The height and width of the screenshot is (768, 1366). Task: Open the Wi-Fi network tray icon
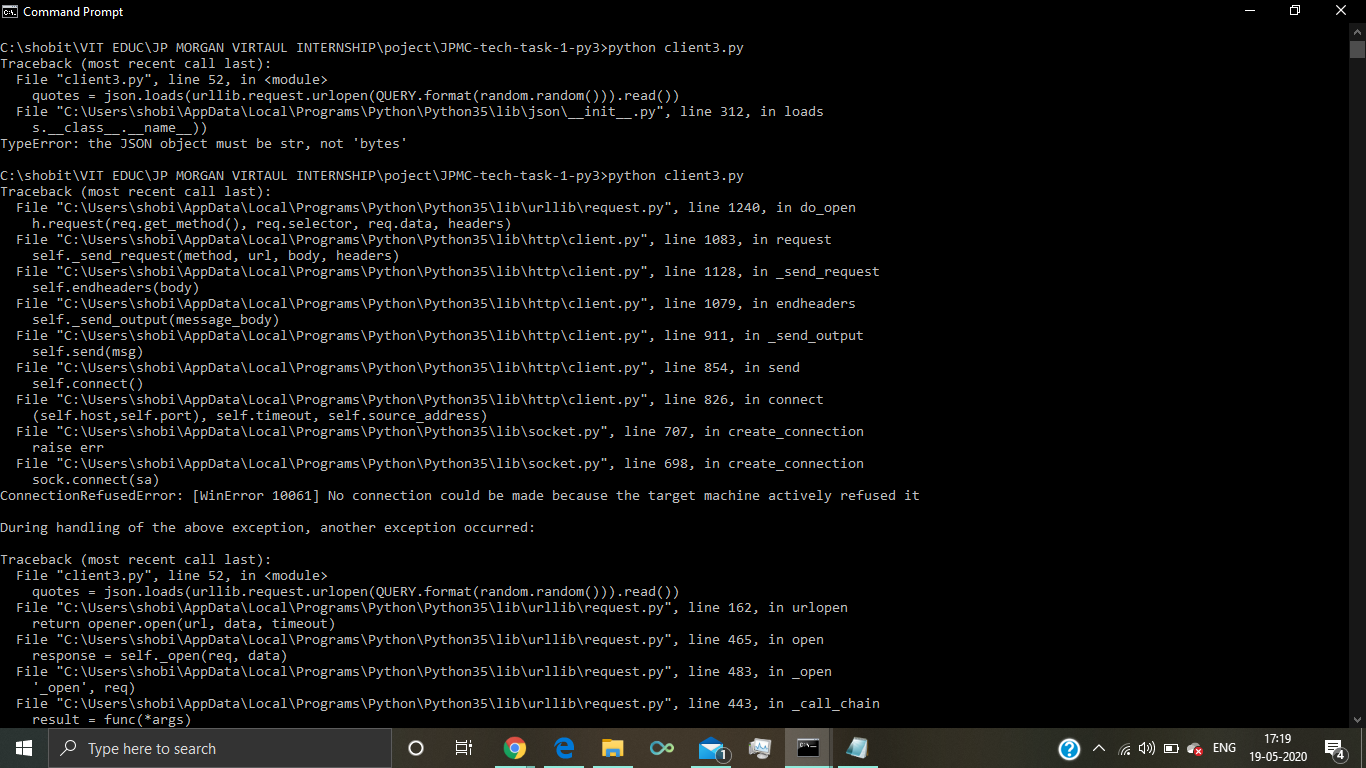pos(1124,749)
